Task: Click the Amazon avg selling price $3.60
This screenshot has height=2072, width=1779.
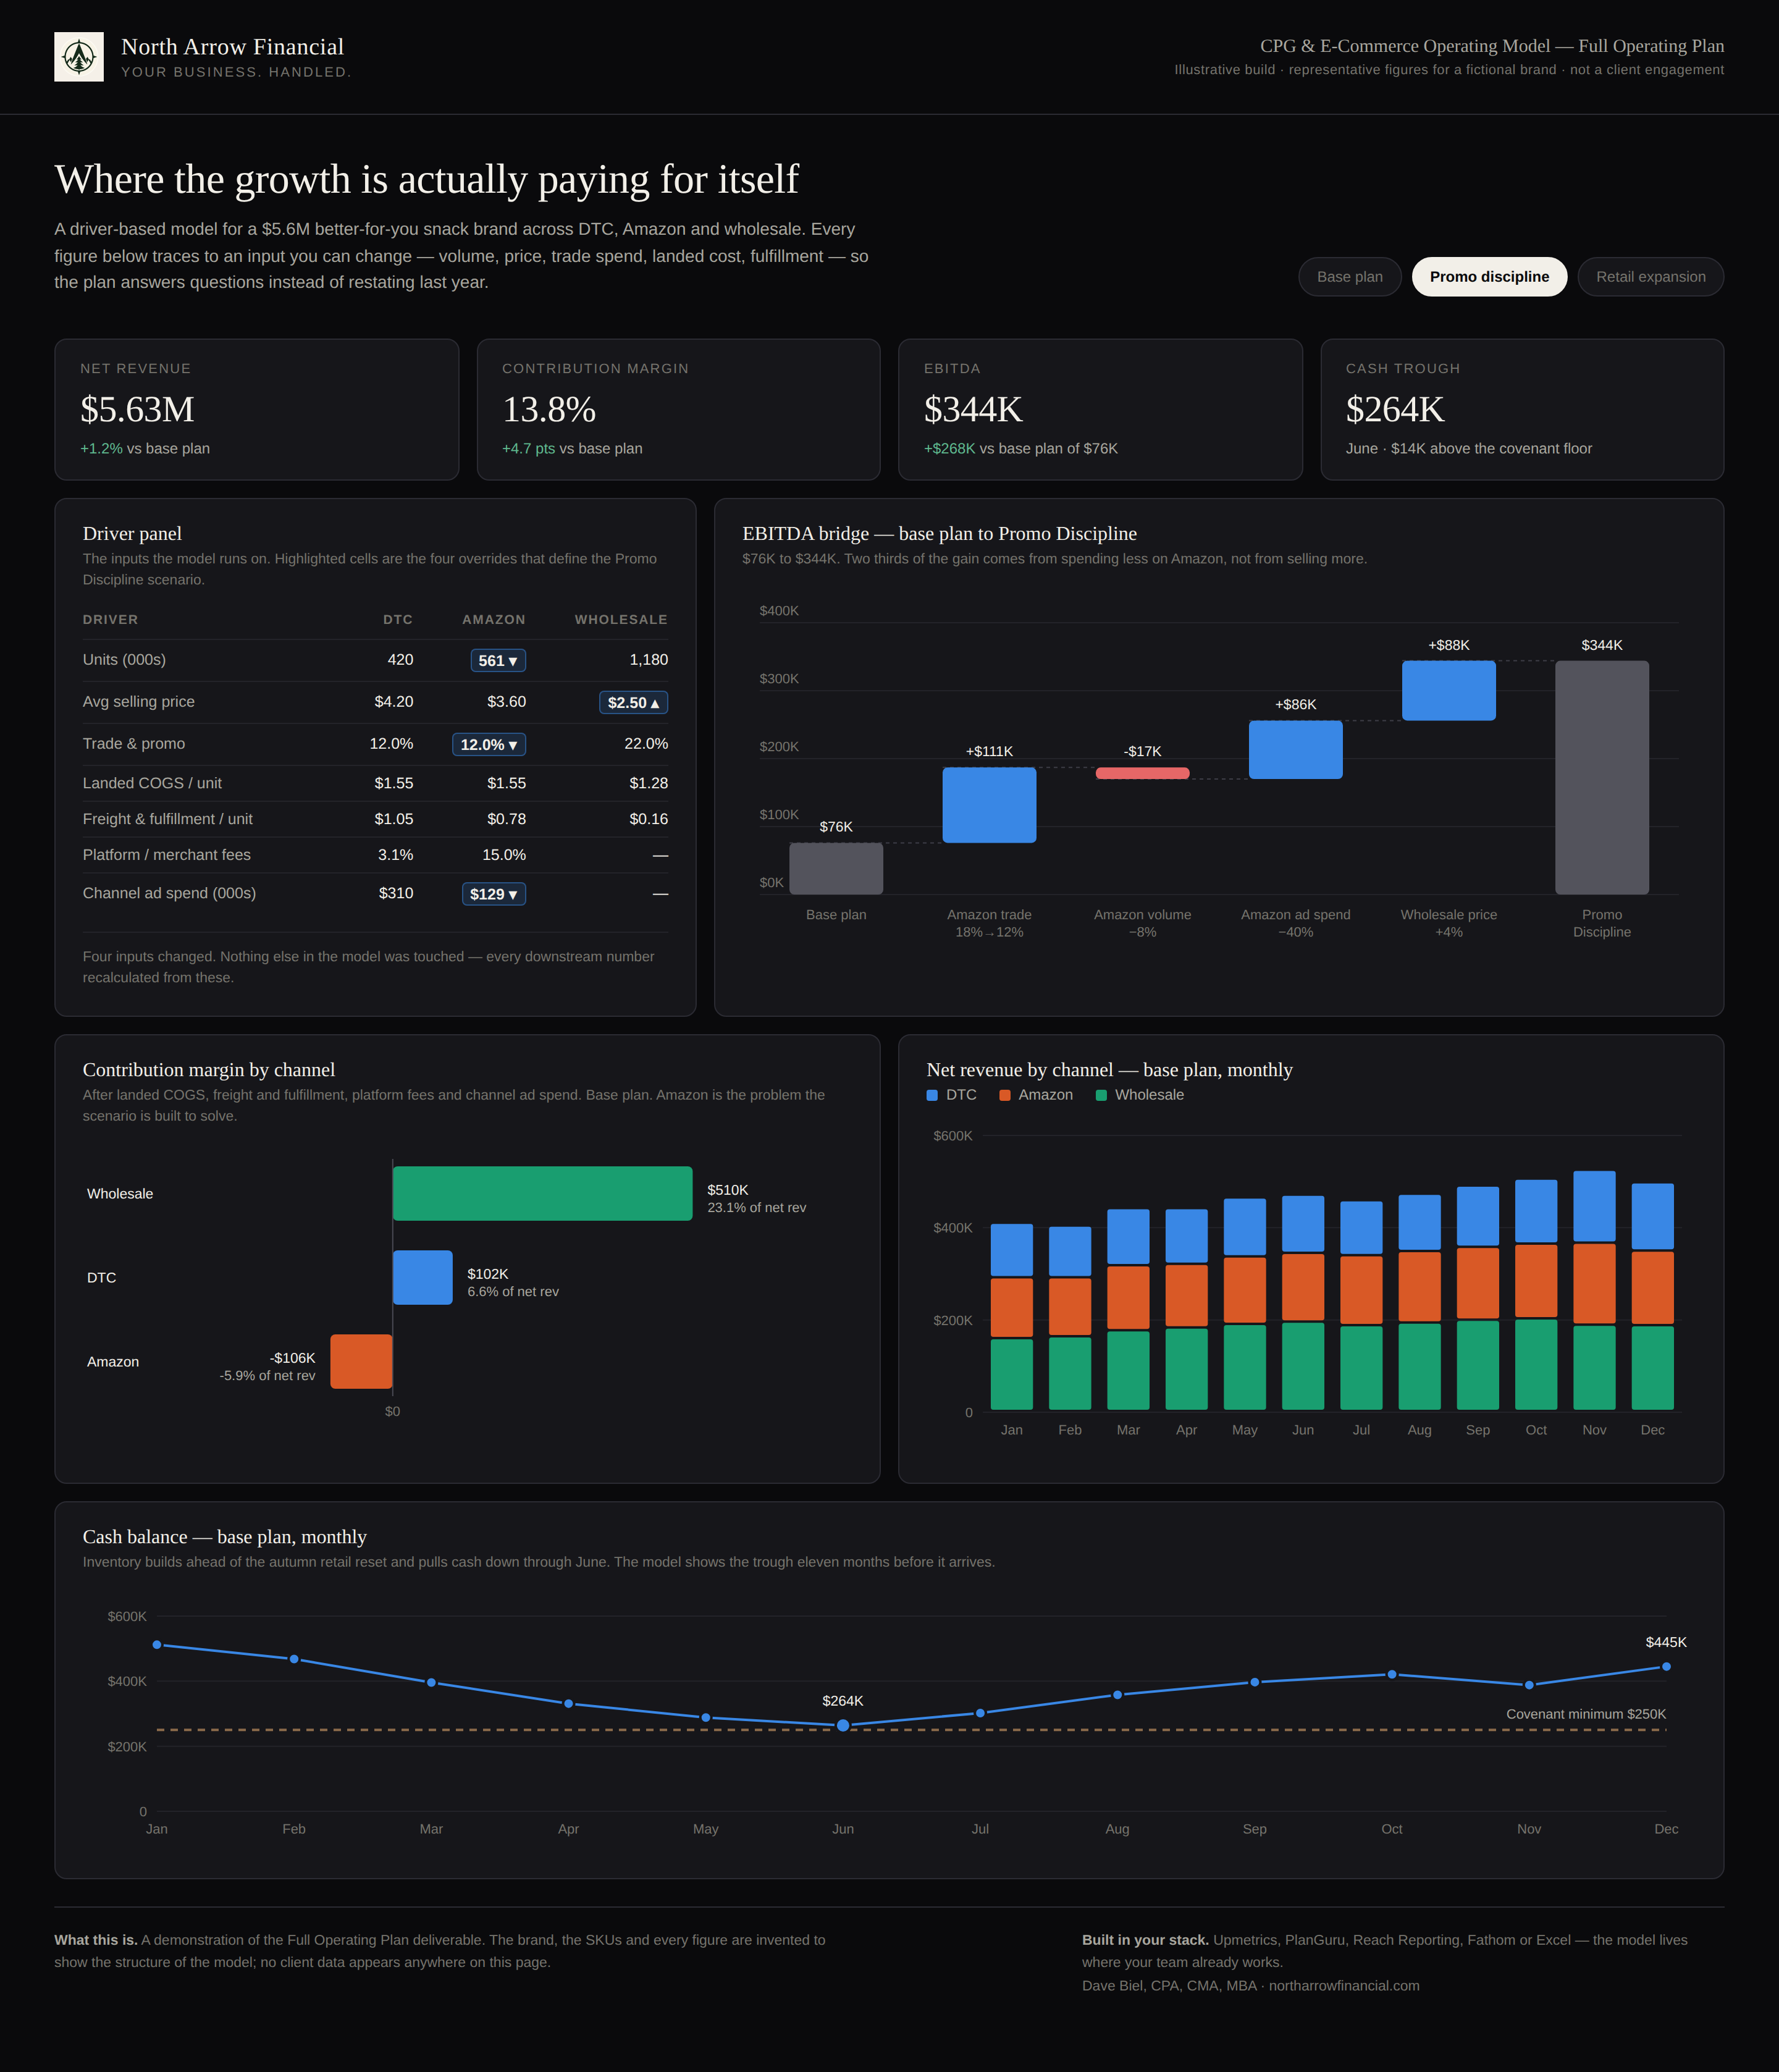Action: pos(507,702)
